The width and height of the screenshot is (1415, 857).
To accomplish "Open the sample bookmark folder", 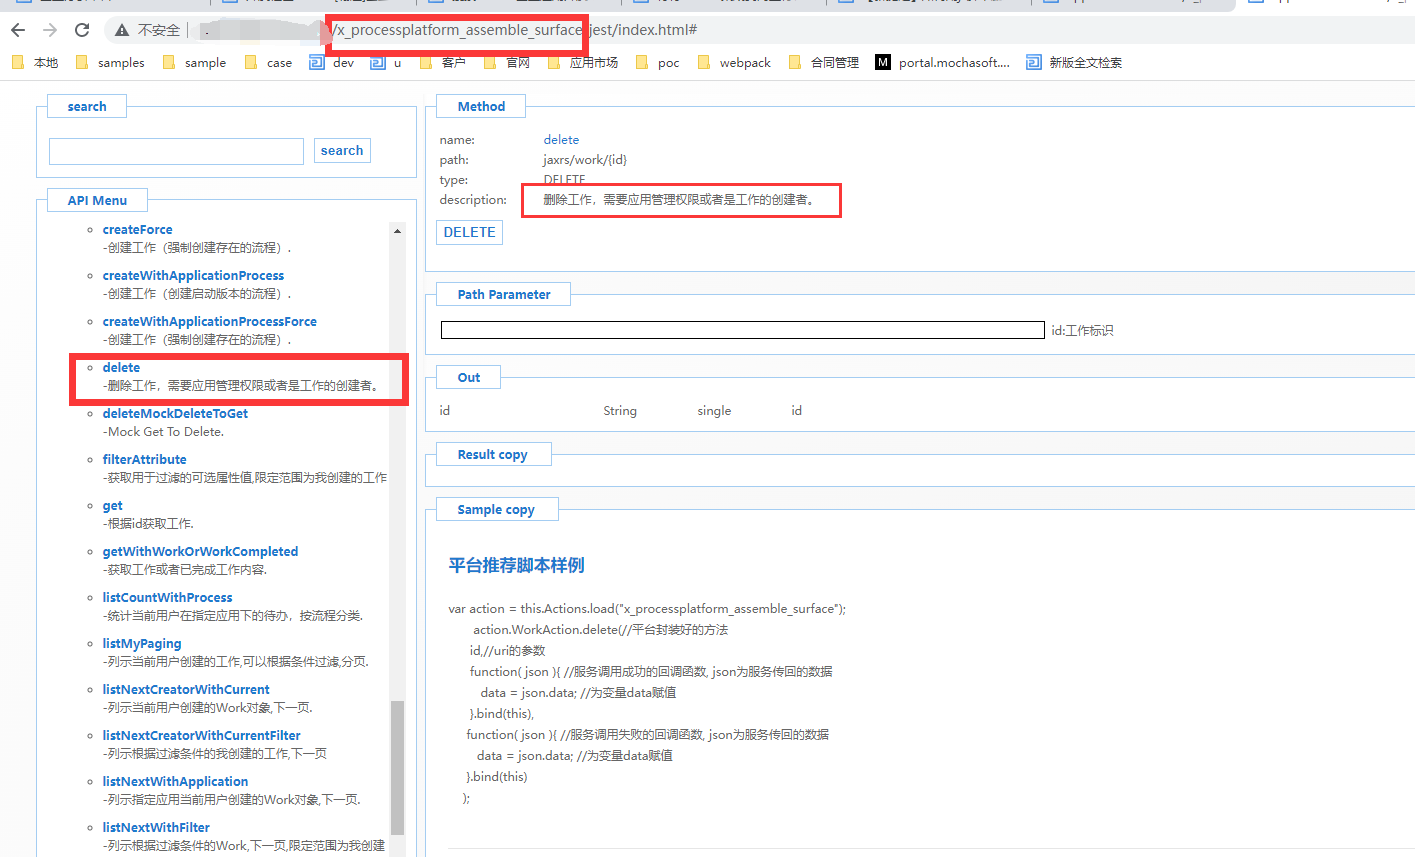I will pyautogui.click(x=194, y=62).
